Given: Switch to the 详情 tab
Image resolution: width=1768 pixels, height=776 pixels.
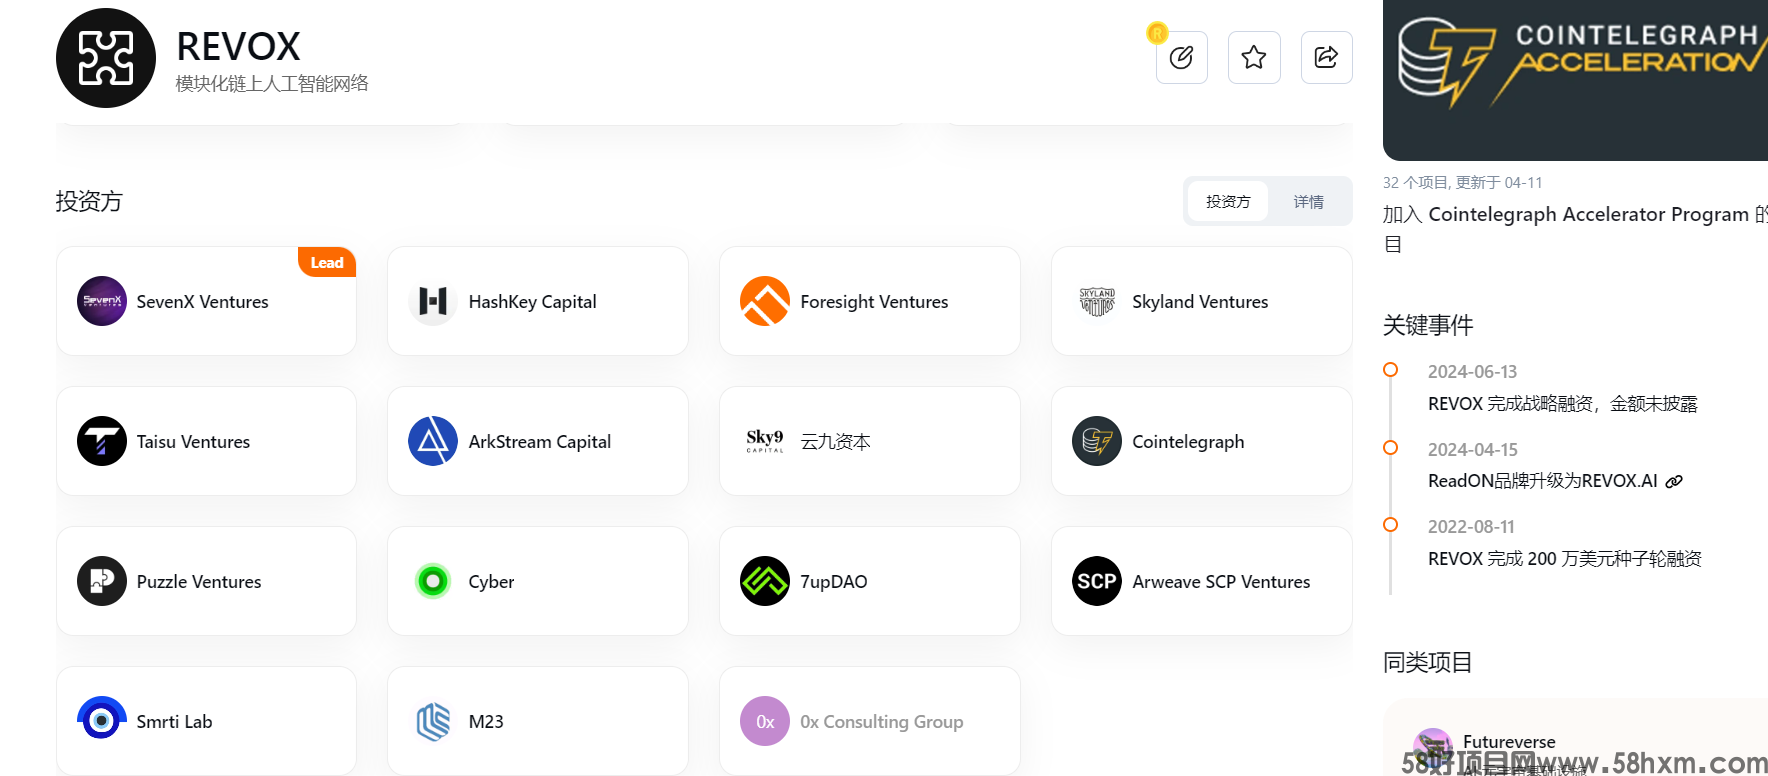Looking at the screenshot, I should tap(1308, 201).
